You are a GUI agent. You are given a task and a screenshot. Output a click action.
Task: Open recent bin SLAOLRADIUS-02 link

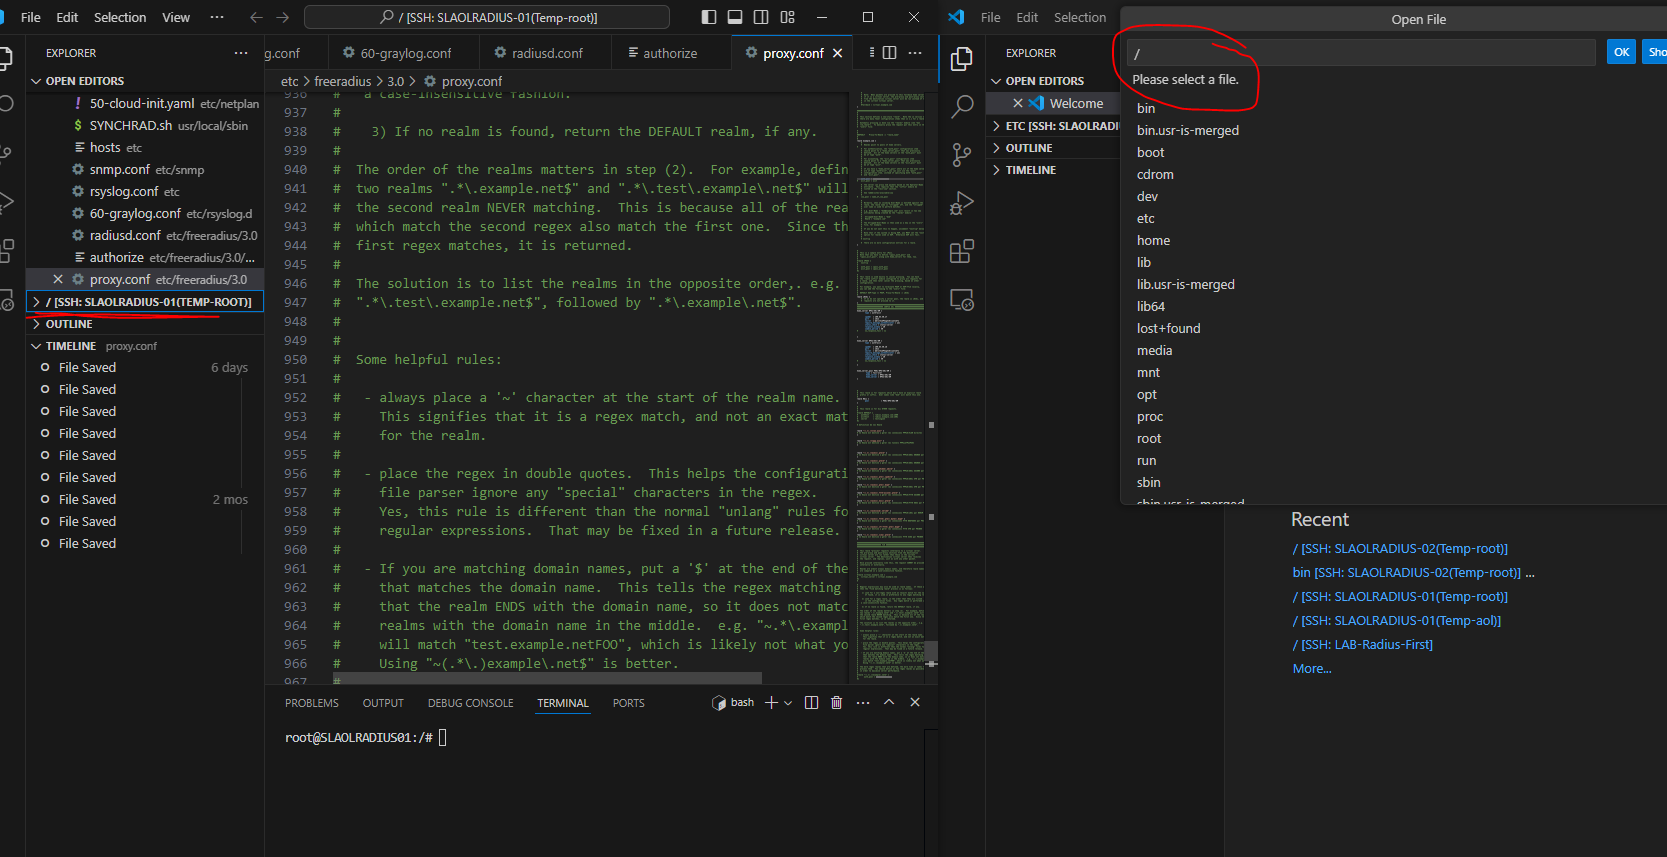[x=1407, y=573]
